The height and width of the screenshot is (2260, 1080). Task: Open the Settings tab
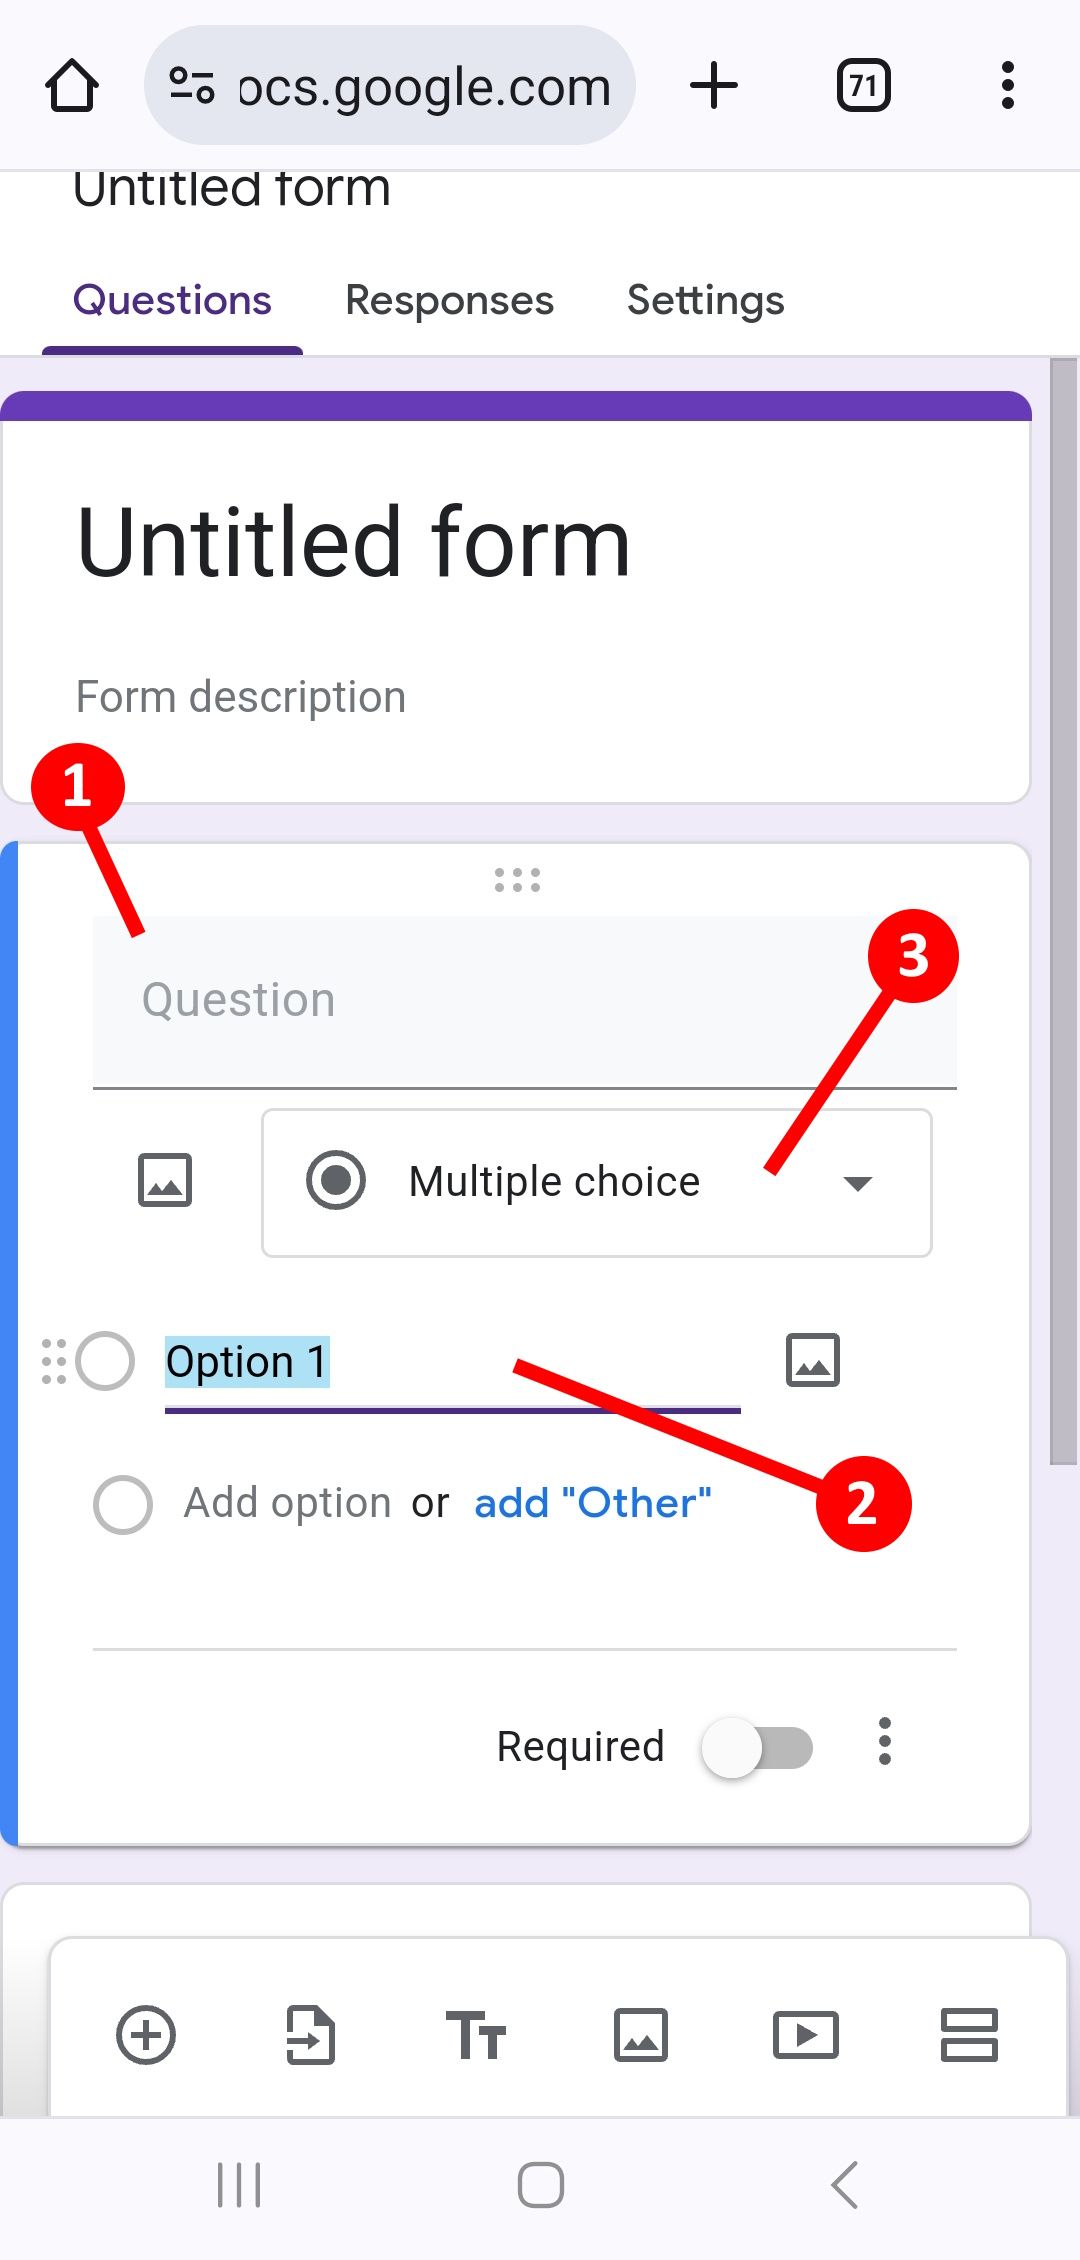pyautogui.click(x=705, y=299)
